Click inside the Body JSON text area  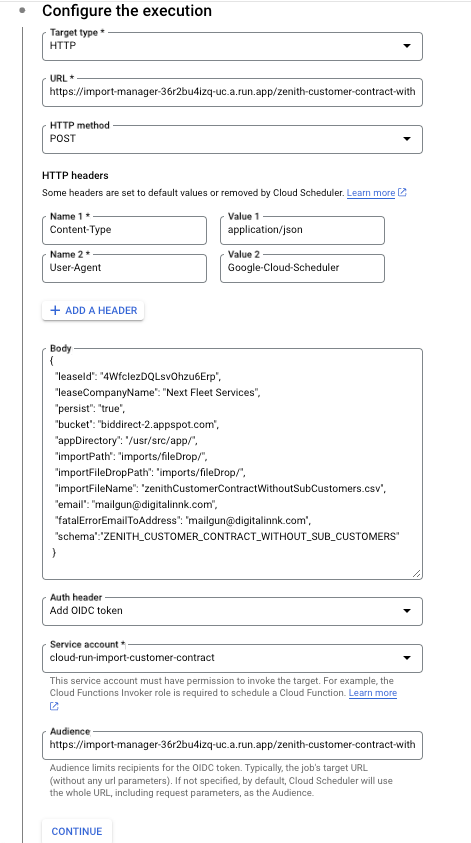click(232, 464)
